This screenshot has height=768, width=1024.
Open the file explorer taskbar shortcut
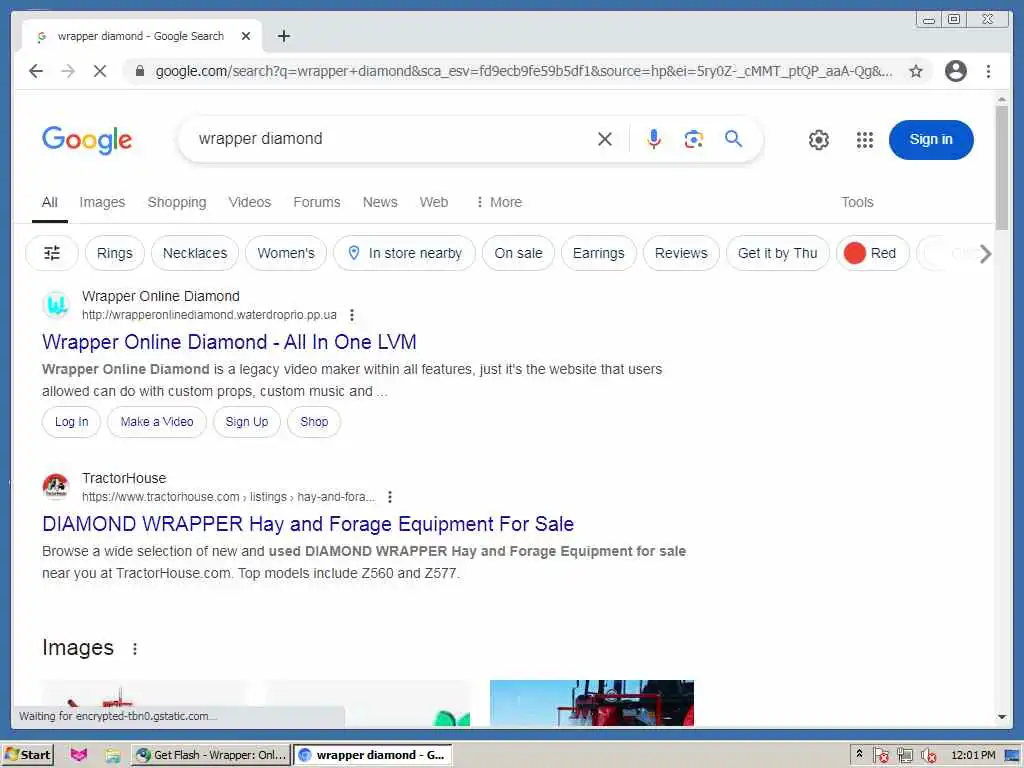(112, 756)
